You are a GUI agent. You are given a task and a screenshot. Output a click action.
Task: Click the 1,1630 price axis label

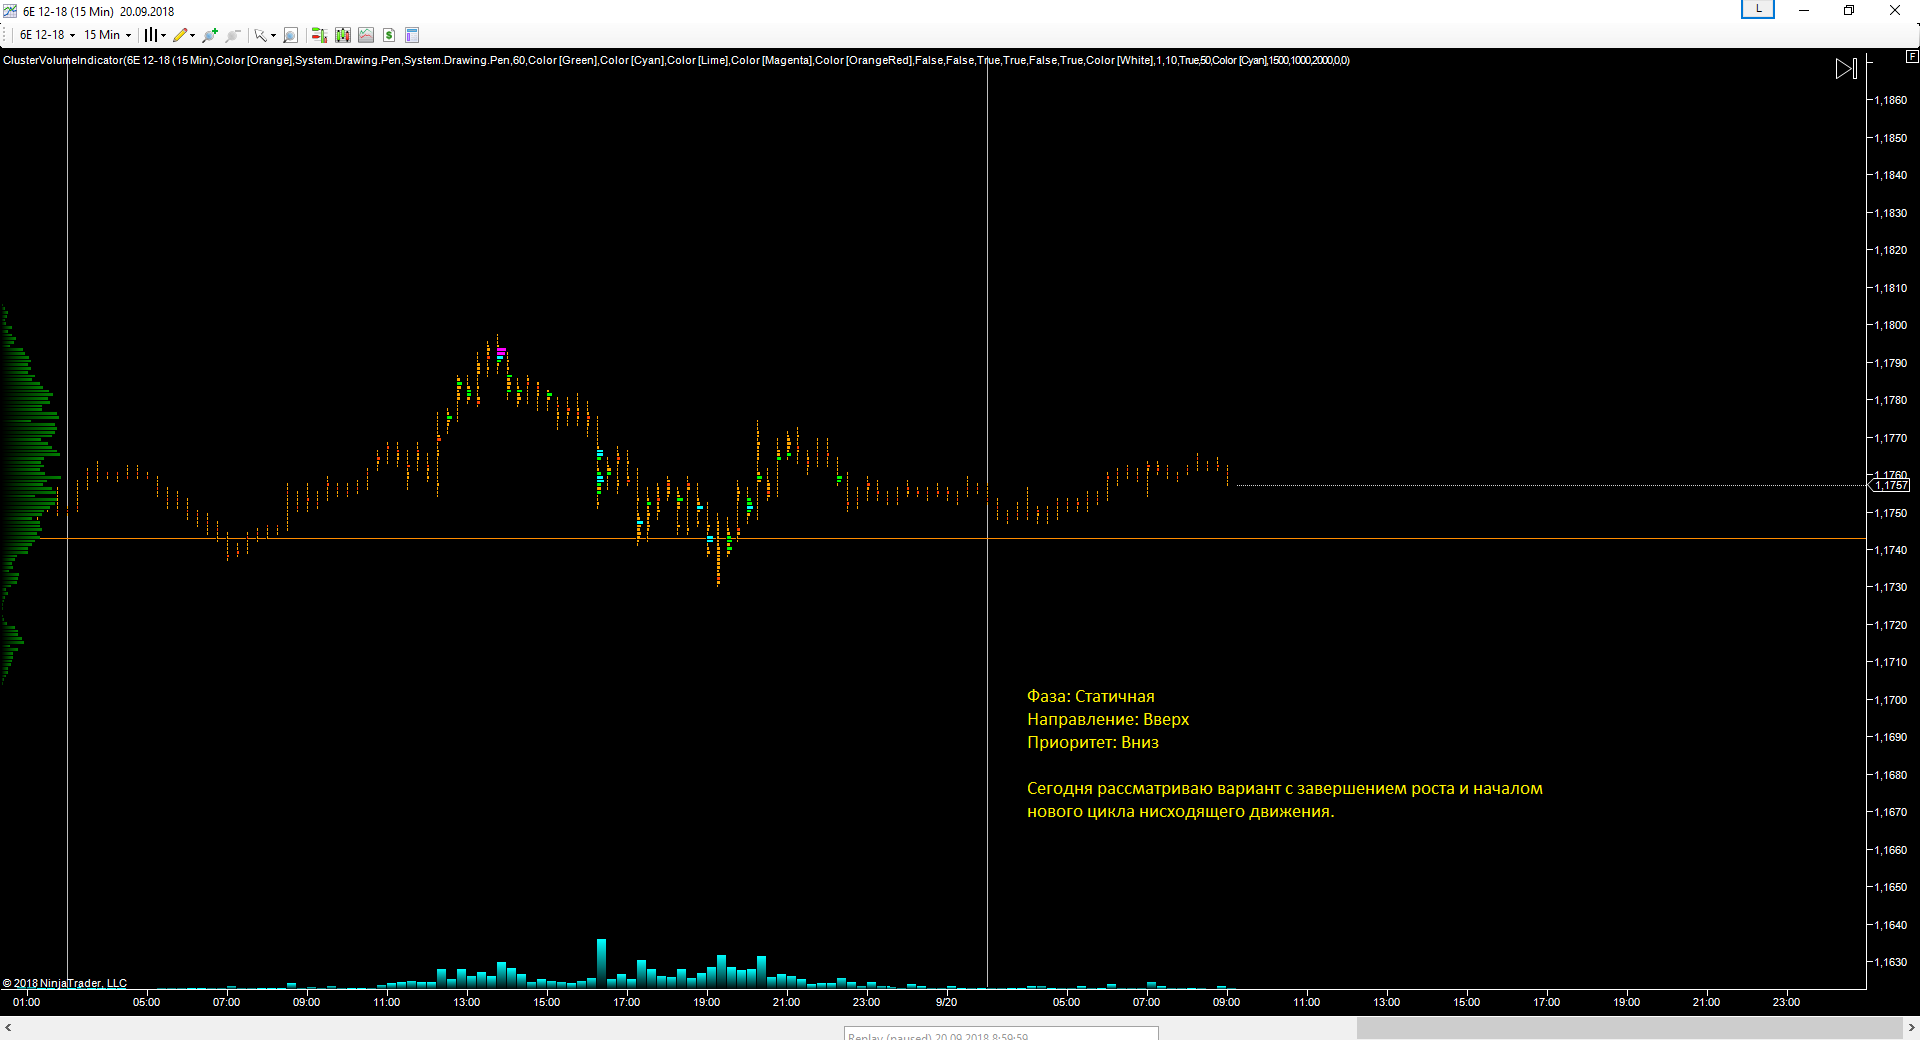(1890, 962)
